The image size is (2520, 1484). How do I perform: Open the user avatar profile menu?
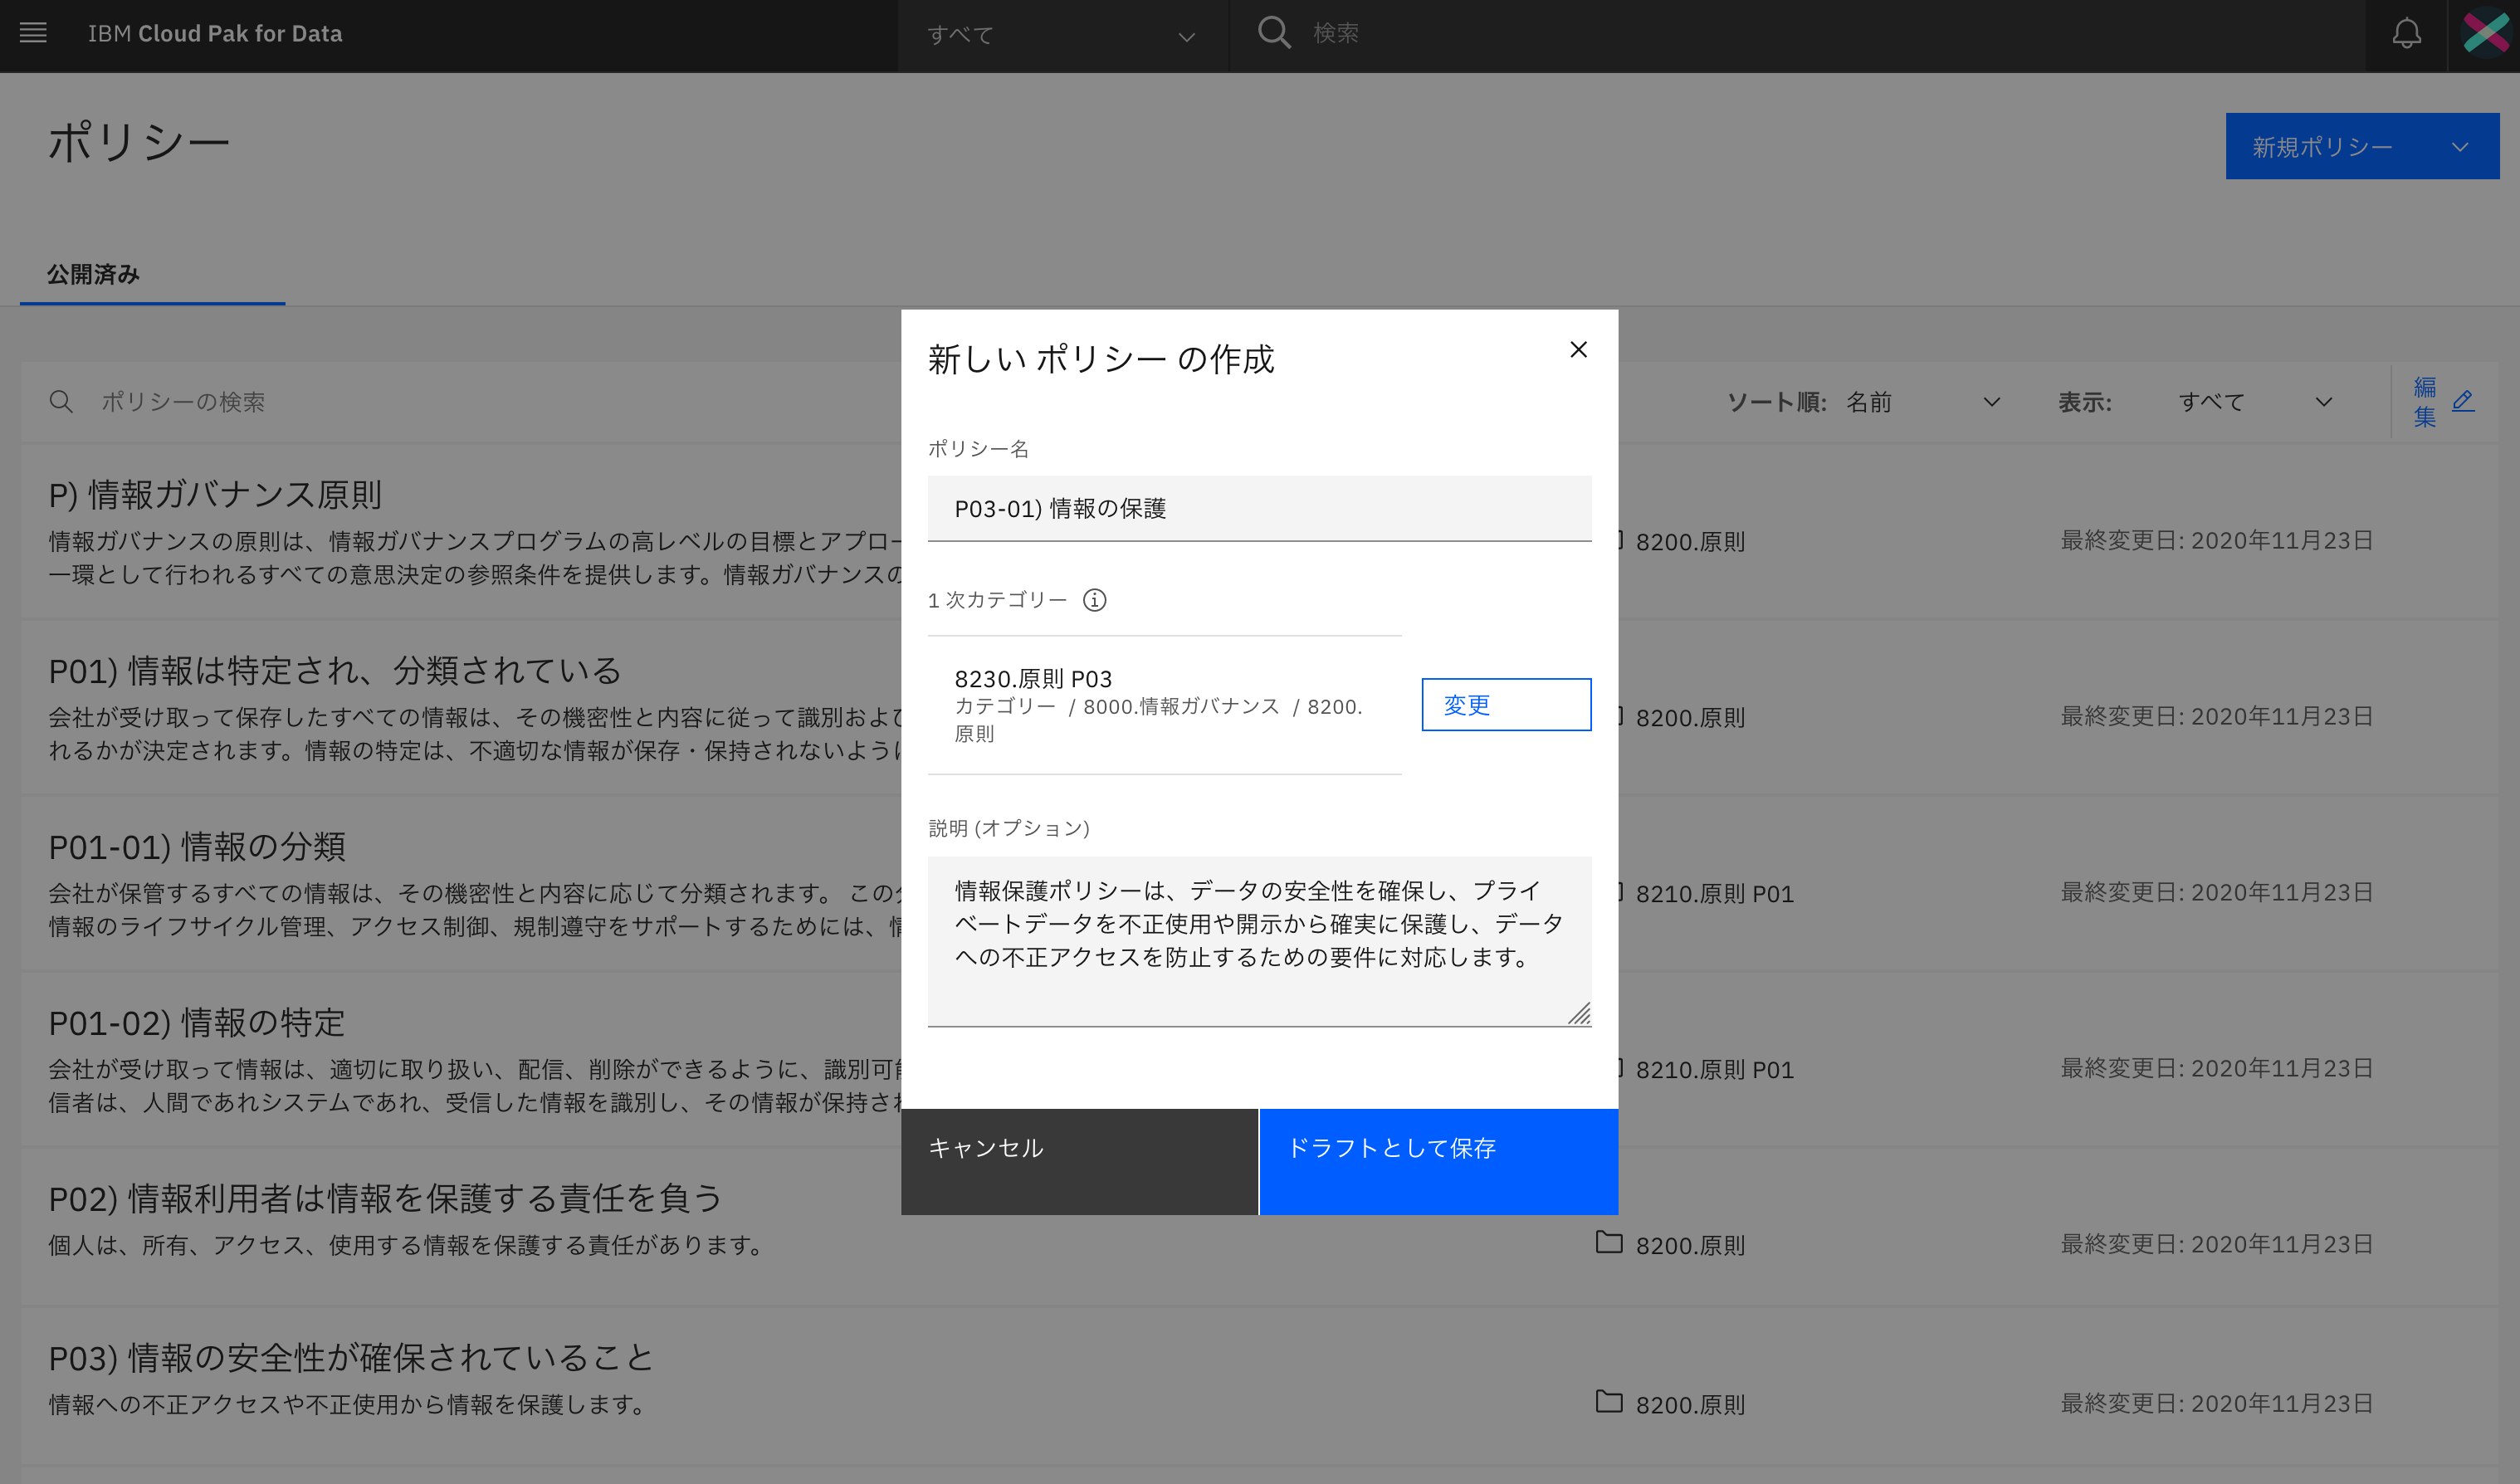pyautogui.click(x=2484, y=34)
